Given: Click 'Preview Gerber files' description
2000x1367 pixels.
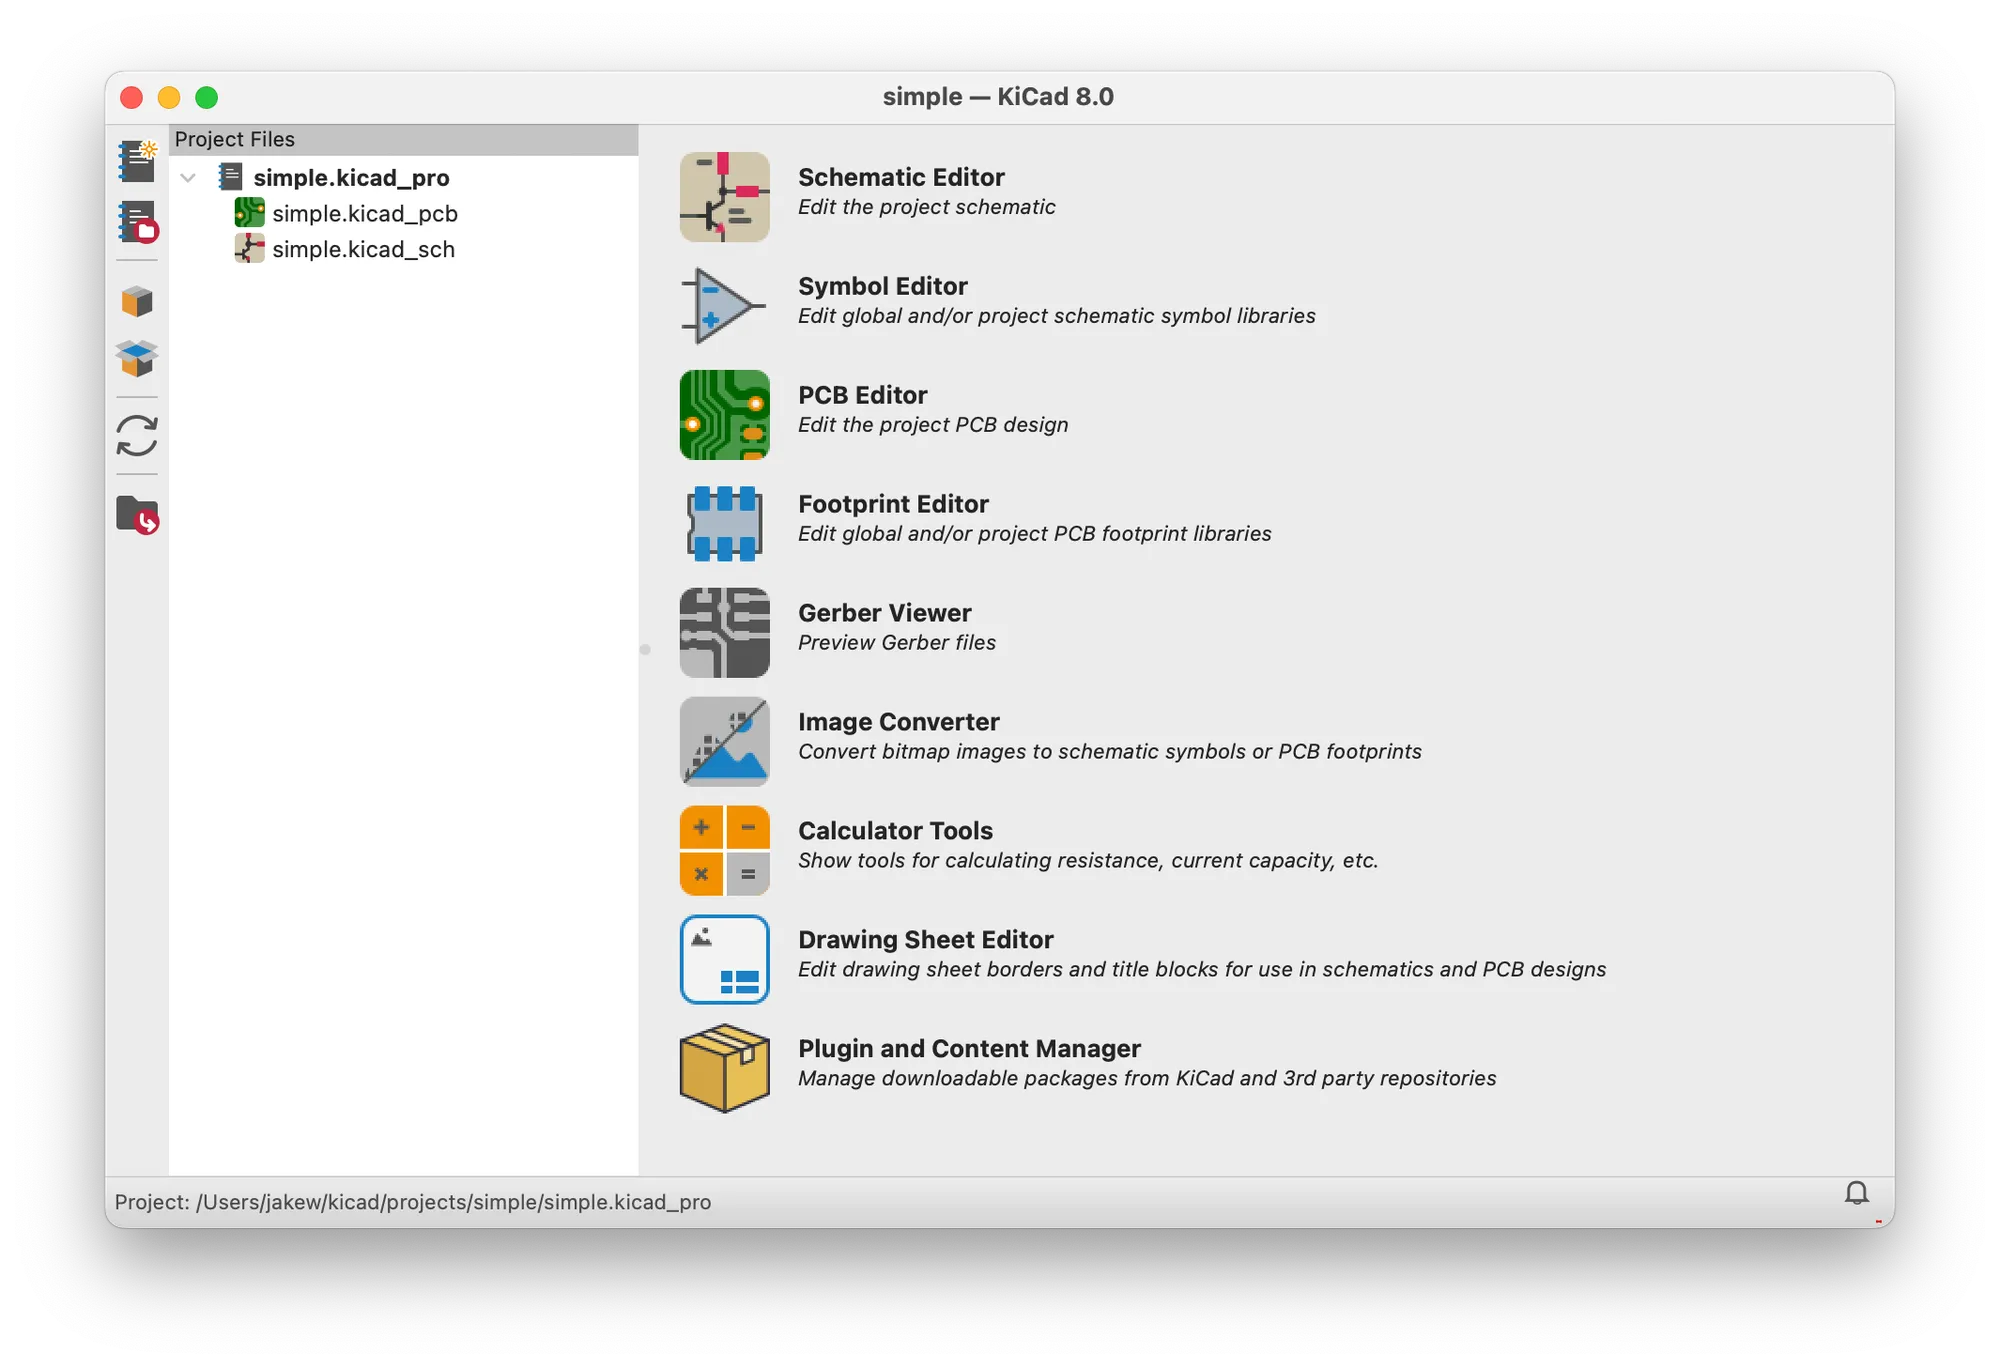Looking at the screenshot, I should tap(897, 643).
